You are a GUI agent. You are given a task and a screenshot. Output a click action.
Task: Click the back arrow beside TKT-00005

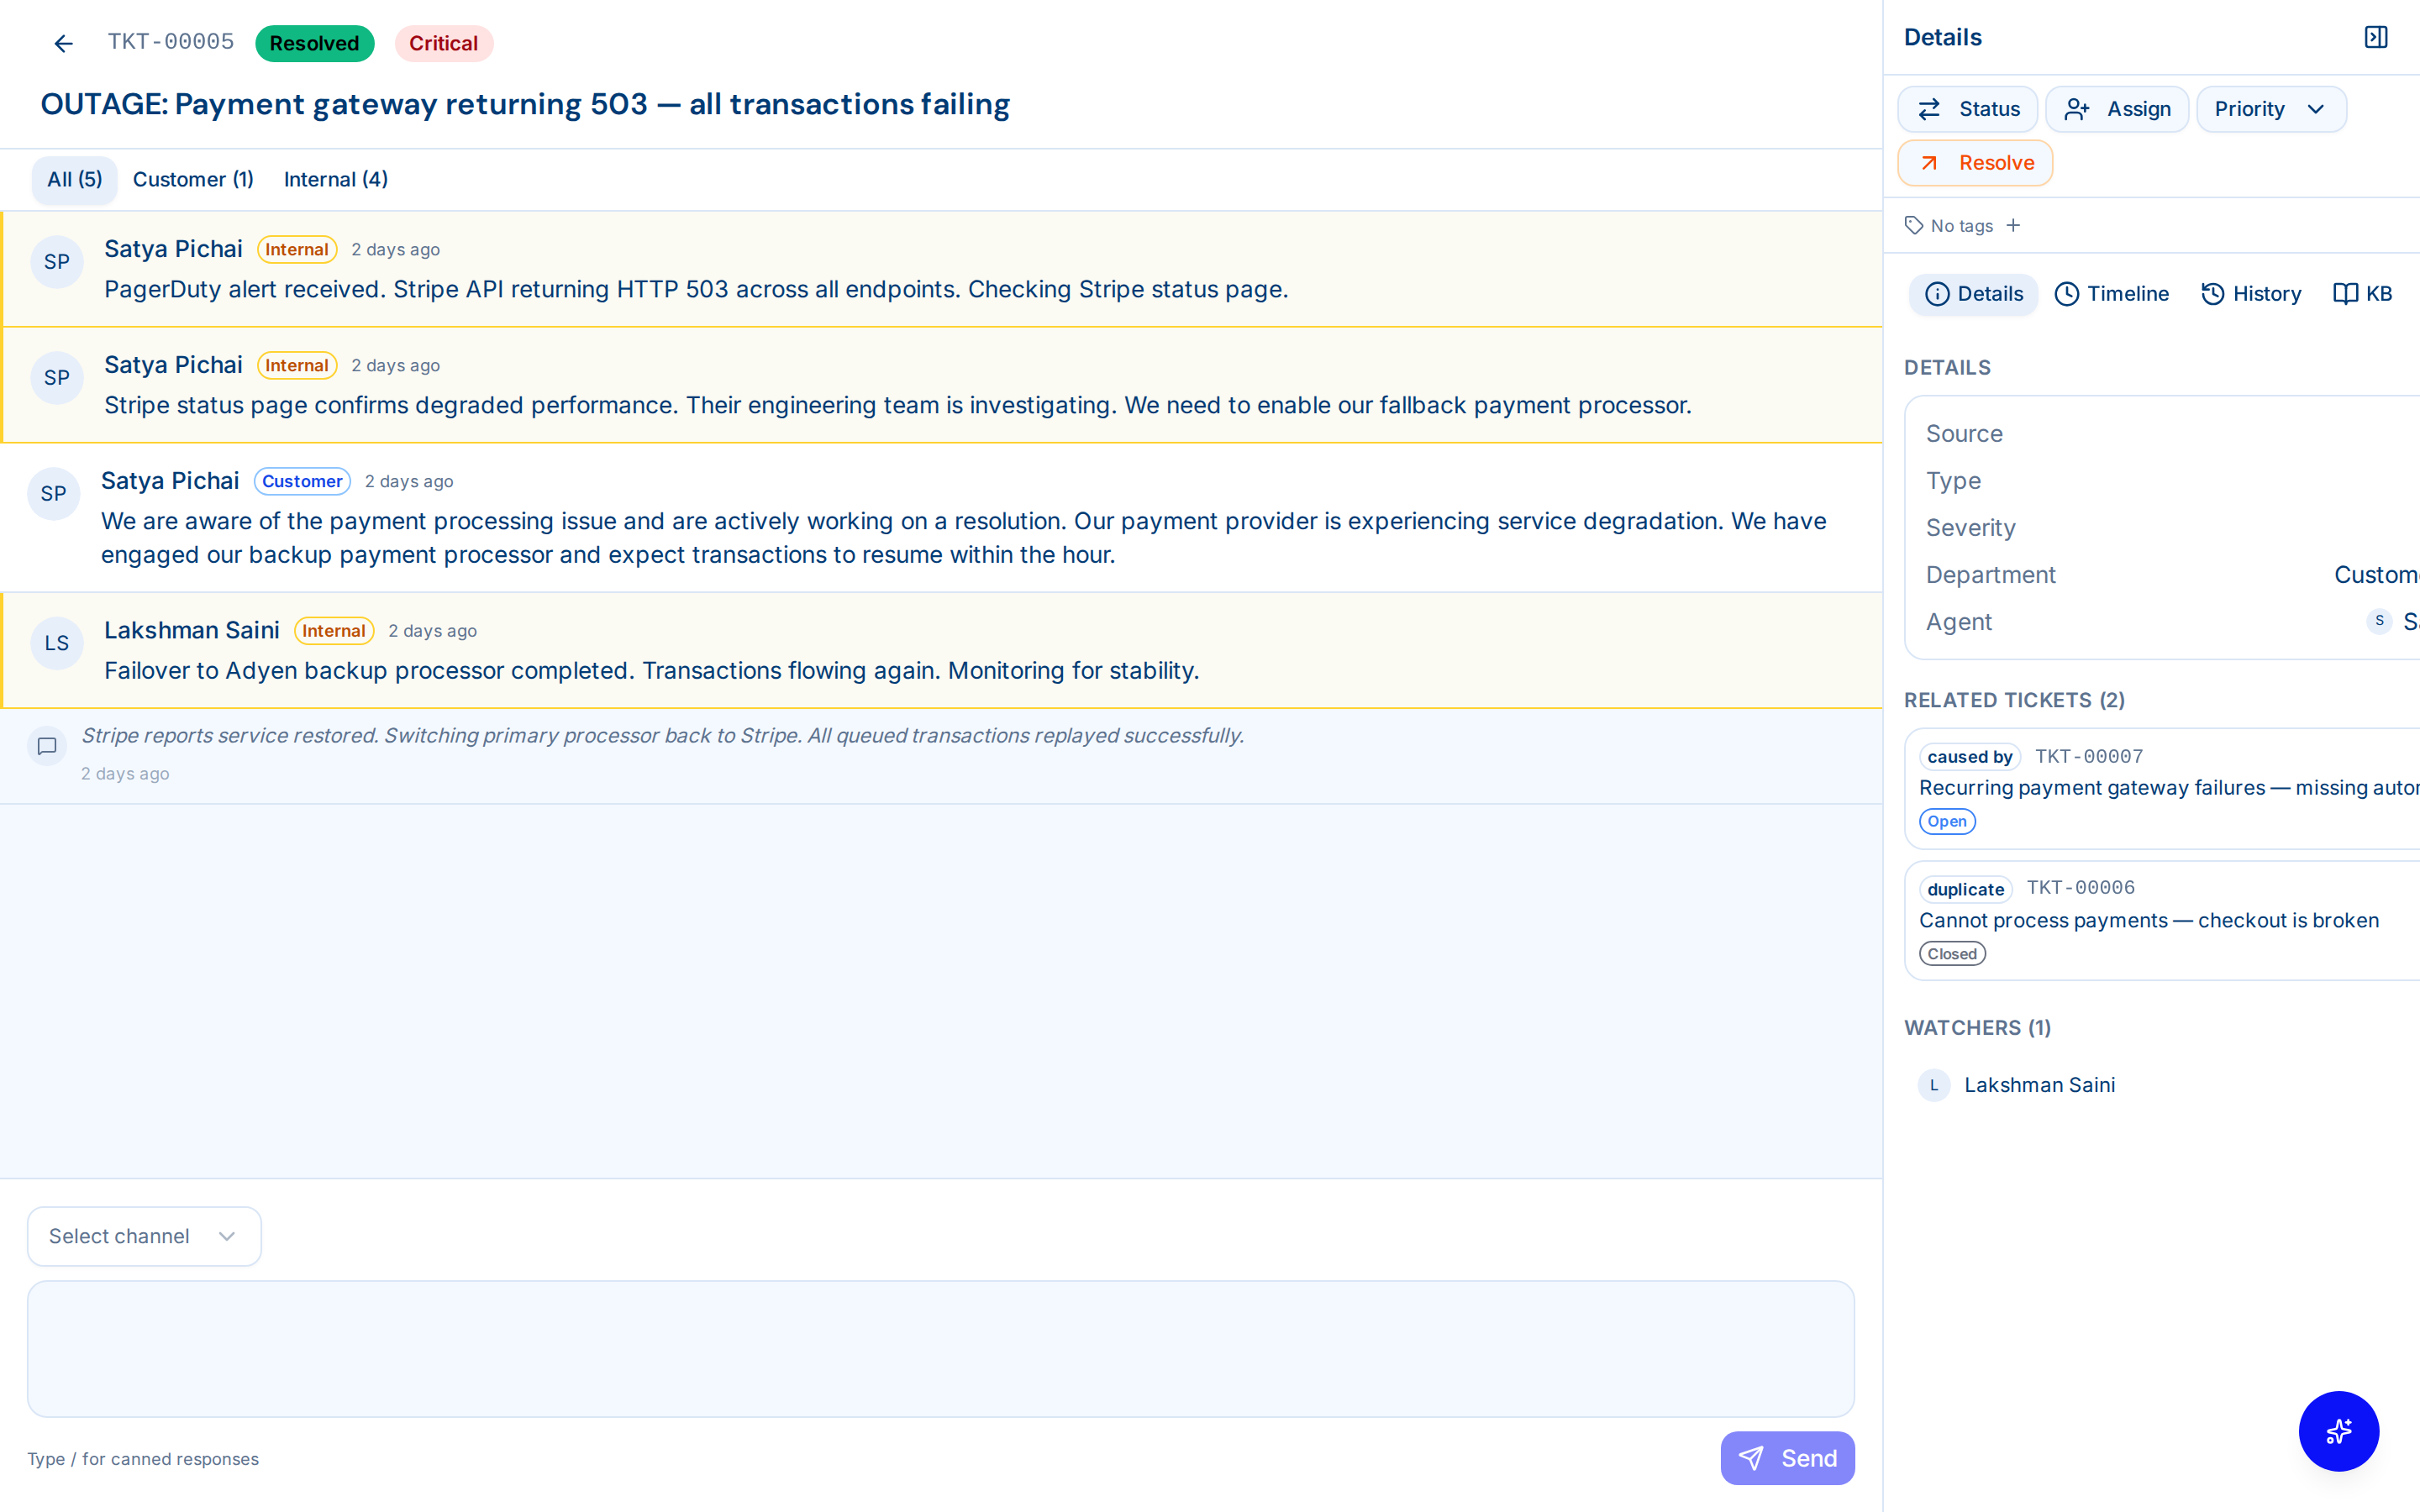[x=64, y=43]
